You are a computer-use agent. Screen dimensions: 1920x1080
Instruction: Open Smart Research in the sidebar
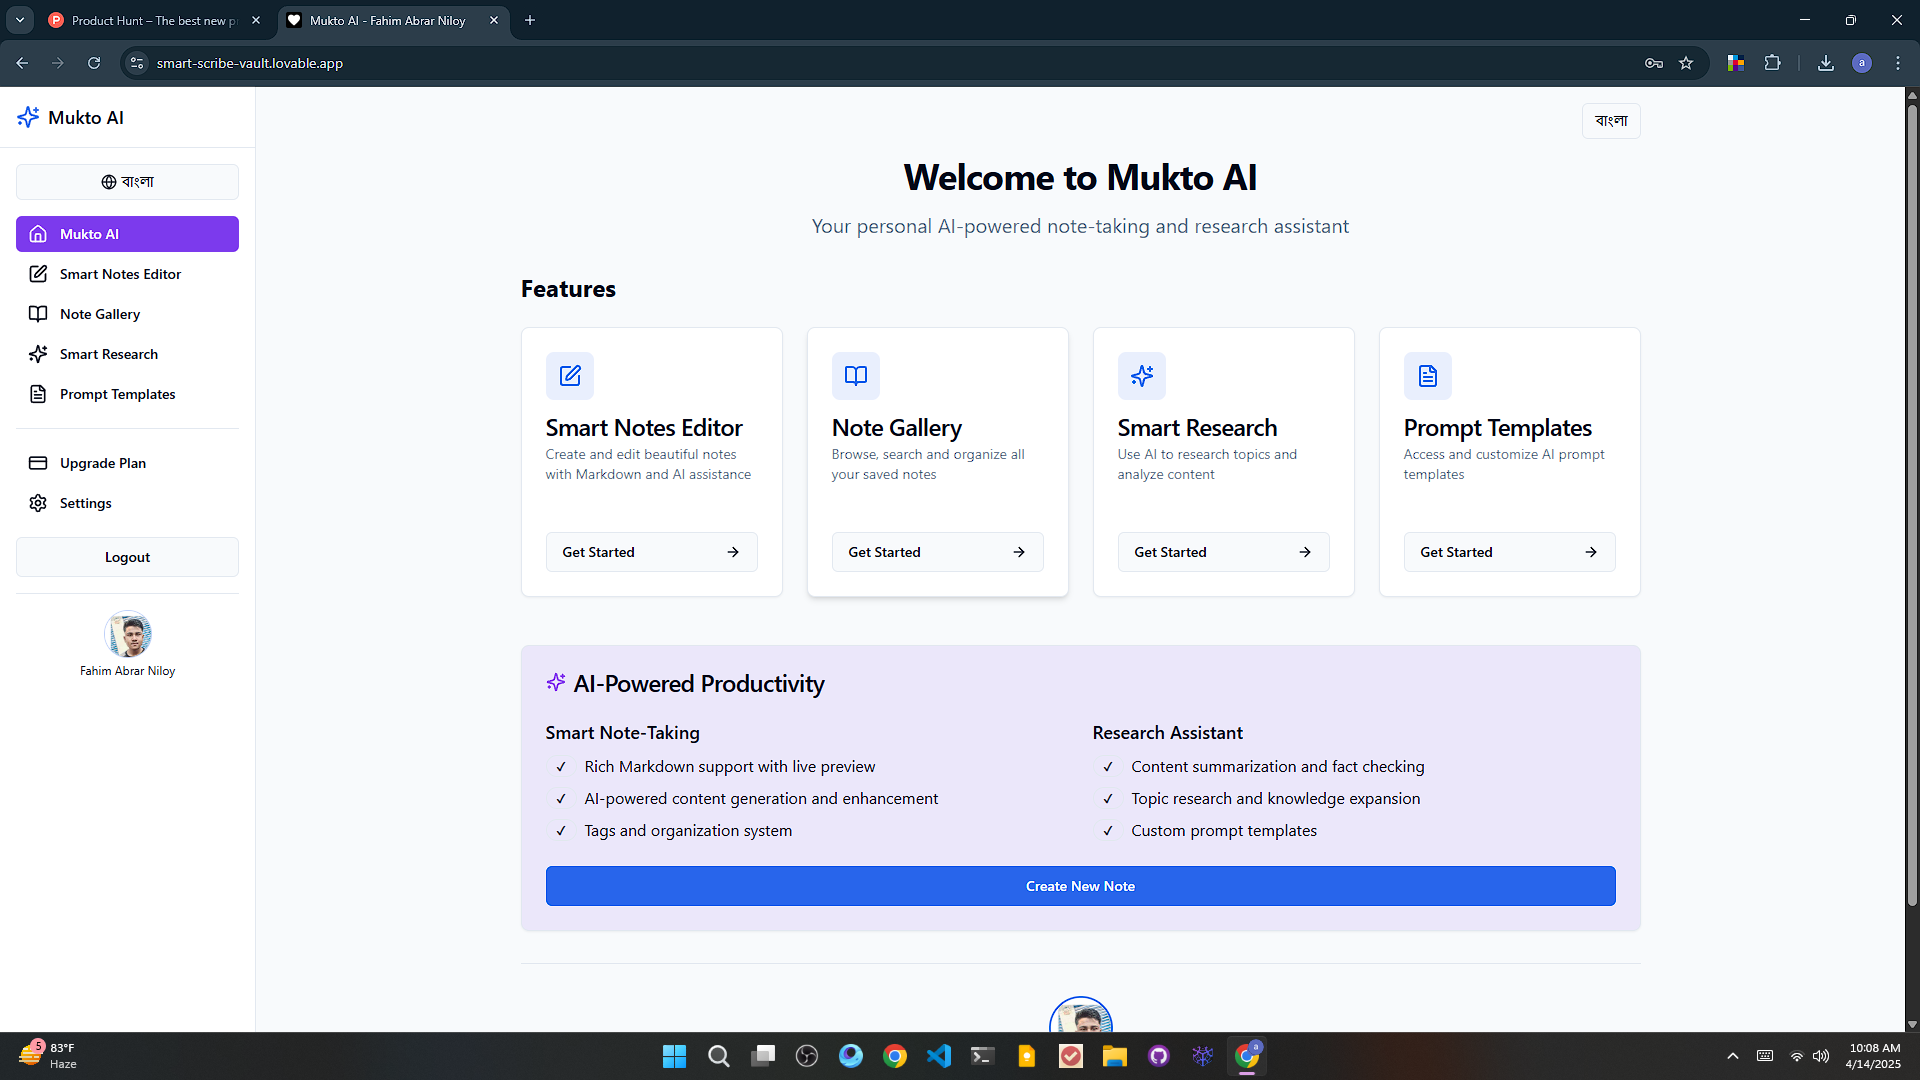tap(109, 354)
